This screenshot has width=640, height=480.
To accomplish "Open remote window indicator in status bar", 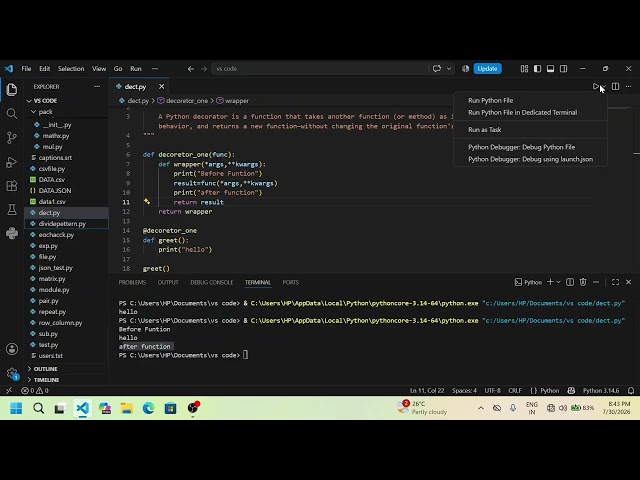I will [x=9, y=391].
